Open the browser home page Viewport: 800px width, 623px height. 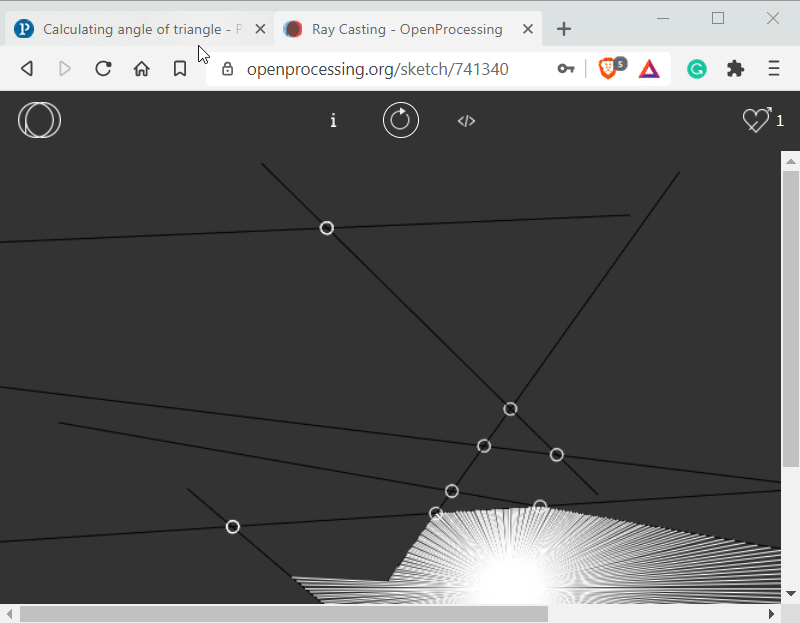coord(141,68)
